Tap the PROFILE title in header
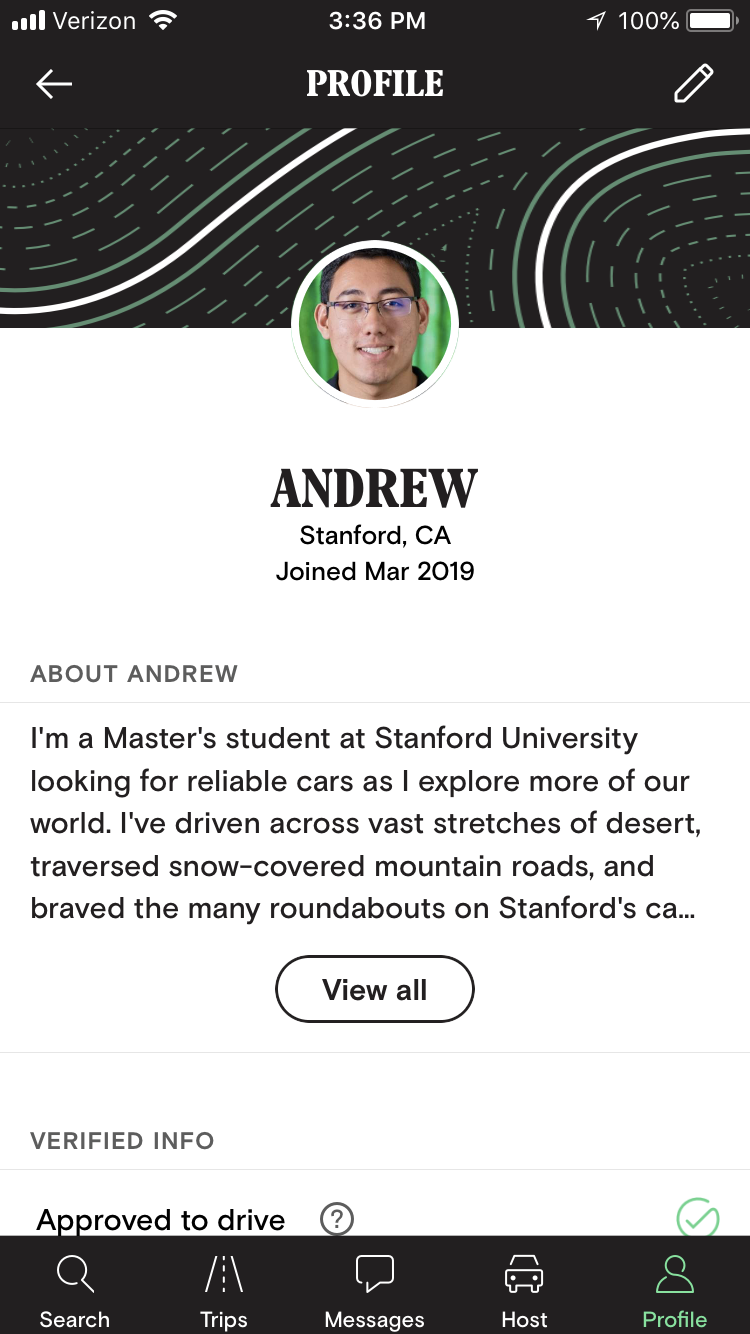Viewport: 750px width, 1334px height. tap(375, 84)
